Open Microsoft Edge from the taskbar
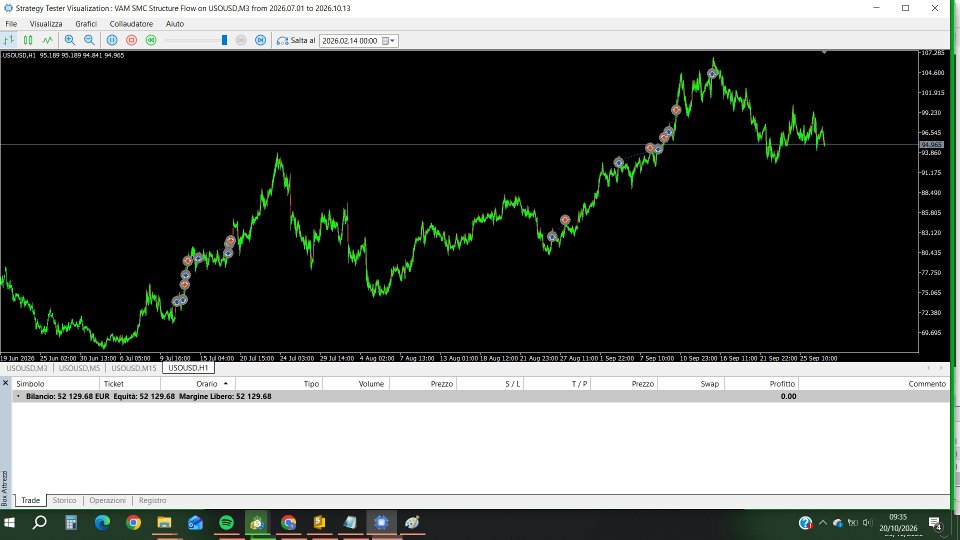 point(102,523)
